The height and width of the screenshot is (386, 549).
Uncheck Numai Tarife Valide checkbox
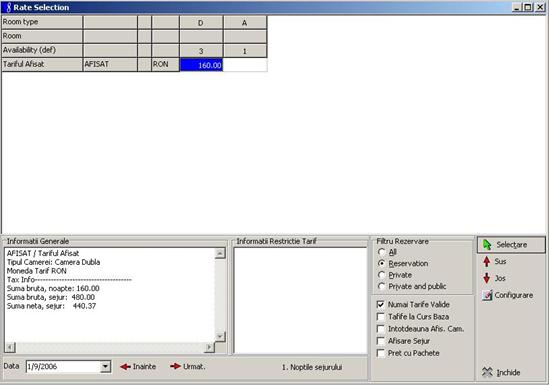[381, 304]
